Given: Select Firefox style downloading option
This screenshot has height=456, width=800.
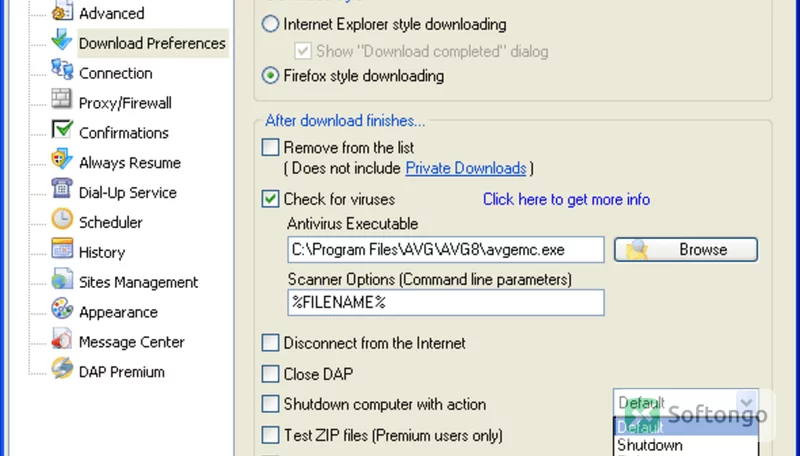Looking at the screenshot, I should pyautogui.click(x=270, y=75).
